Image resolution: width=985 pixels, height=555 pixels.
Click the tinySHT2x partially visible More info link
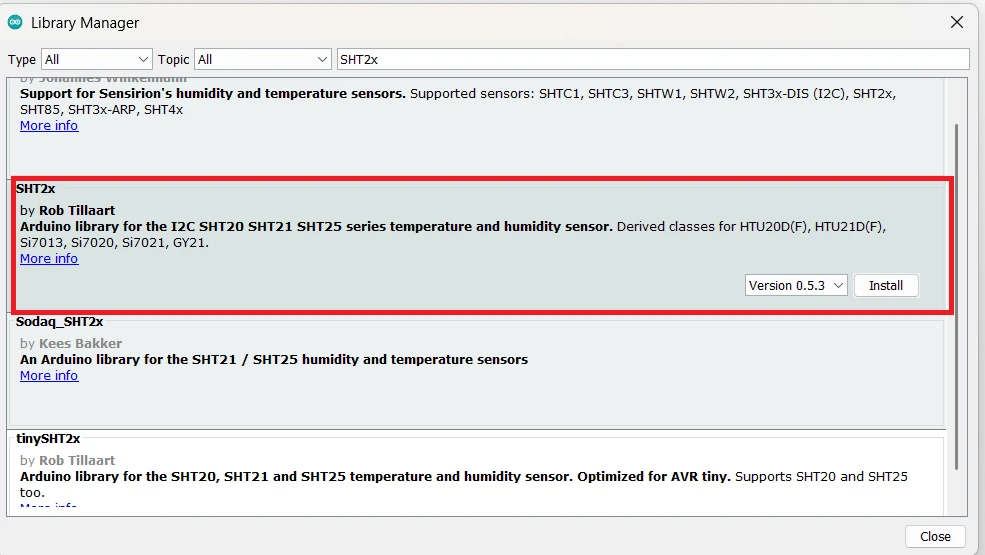[49, 506]
